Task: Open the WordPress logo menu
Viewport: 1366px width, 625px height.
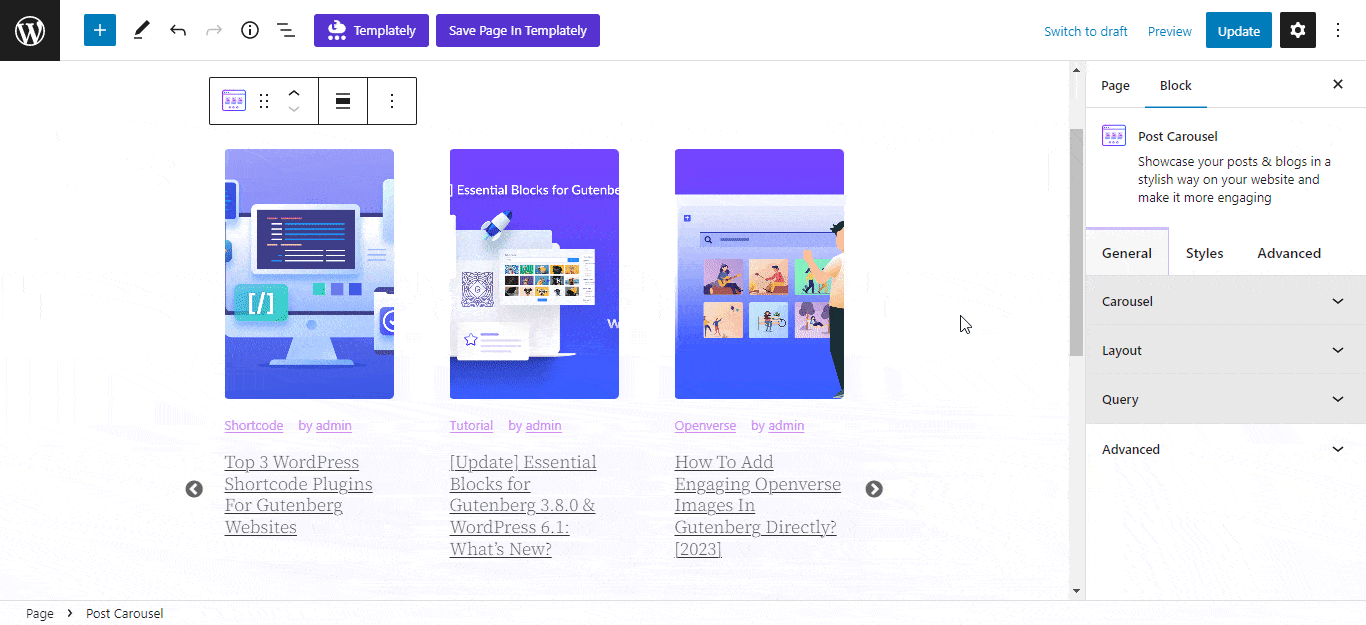Action: 30,30
